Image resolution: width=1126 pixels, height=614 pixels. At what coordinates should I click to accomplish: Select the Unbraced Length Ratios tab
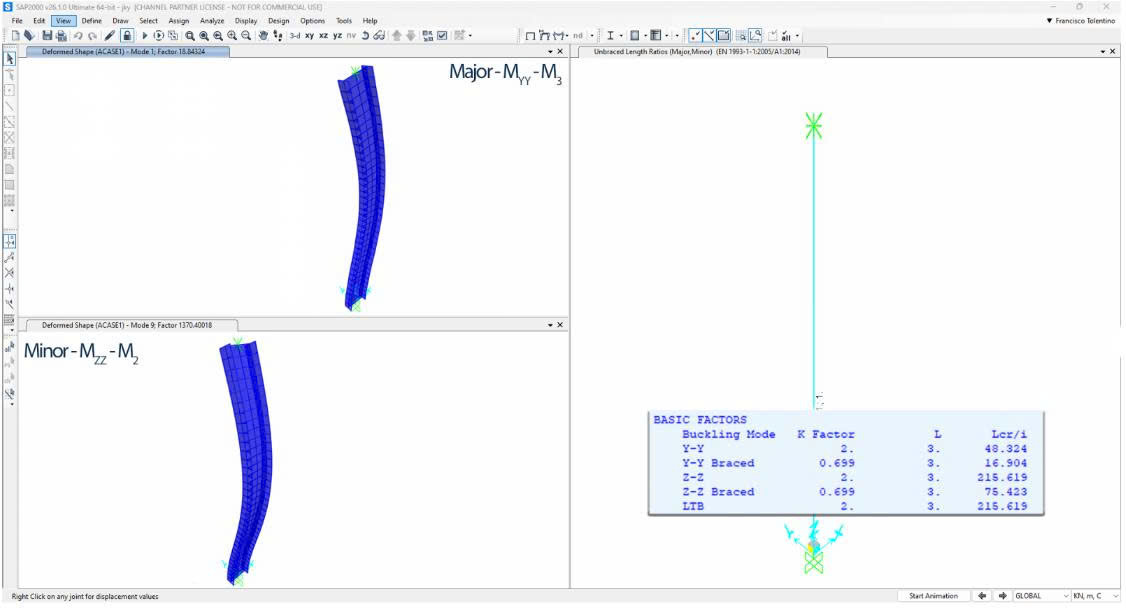696,51
